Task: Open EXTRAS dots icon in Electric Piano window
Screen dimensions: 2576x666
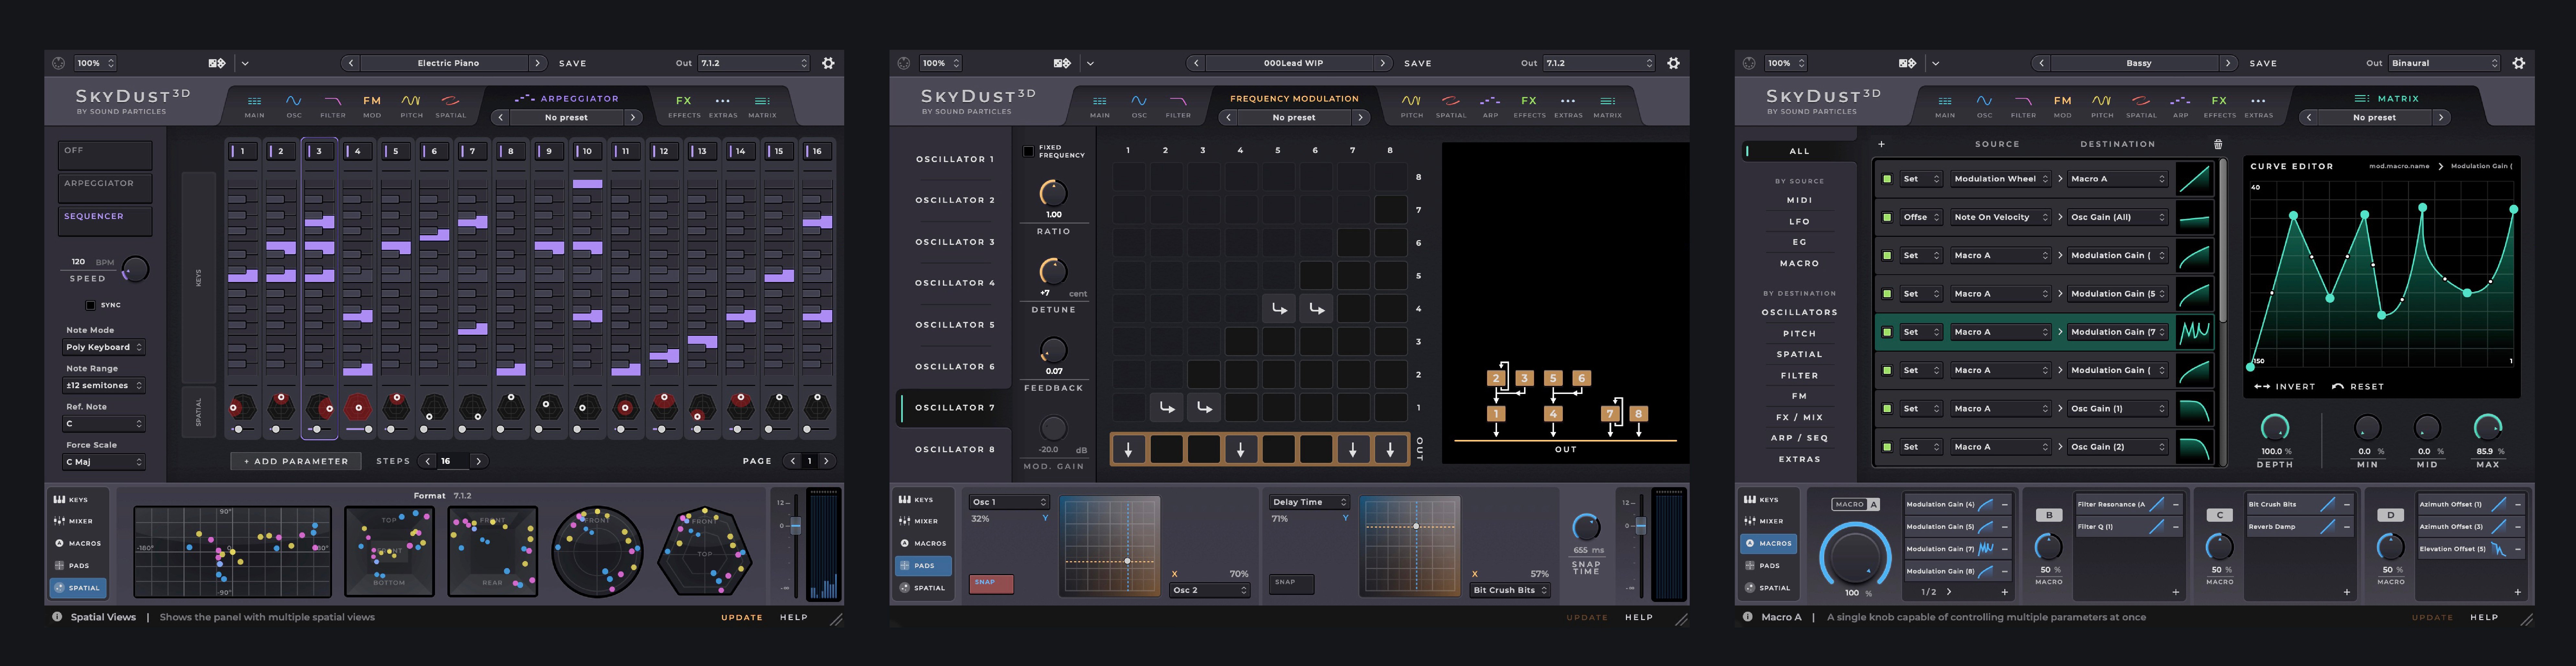Action: click(723, 105)
